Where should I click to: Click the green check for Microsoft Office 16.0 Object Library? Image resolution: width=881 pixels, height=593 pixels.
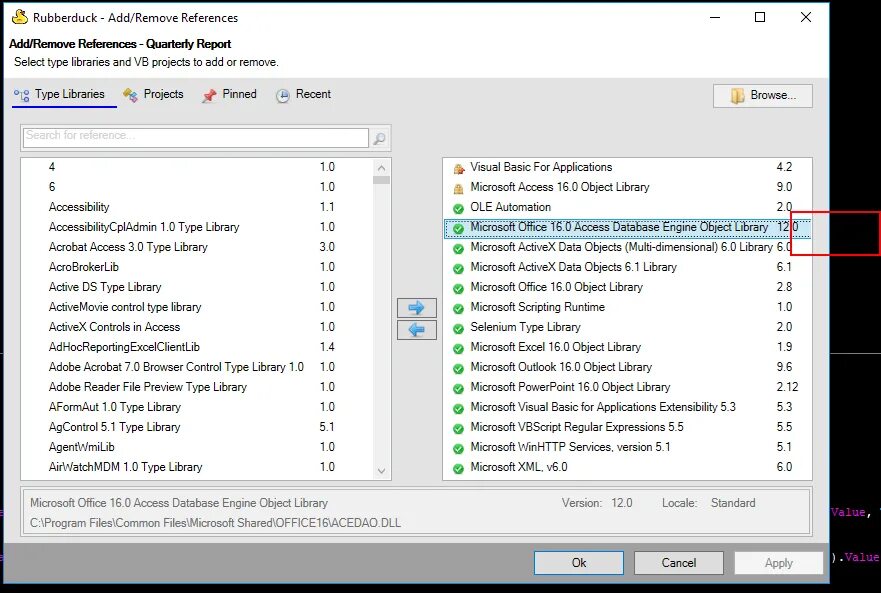pos(458,288)
